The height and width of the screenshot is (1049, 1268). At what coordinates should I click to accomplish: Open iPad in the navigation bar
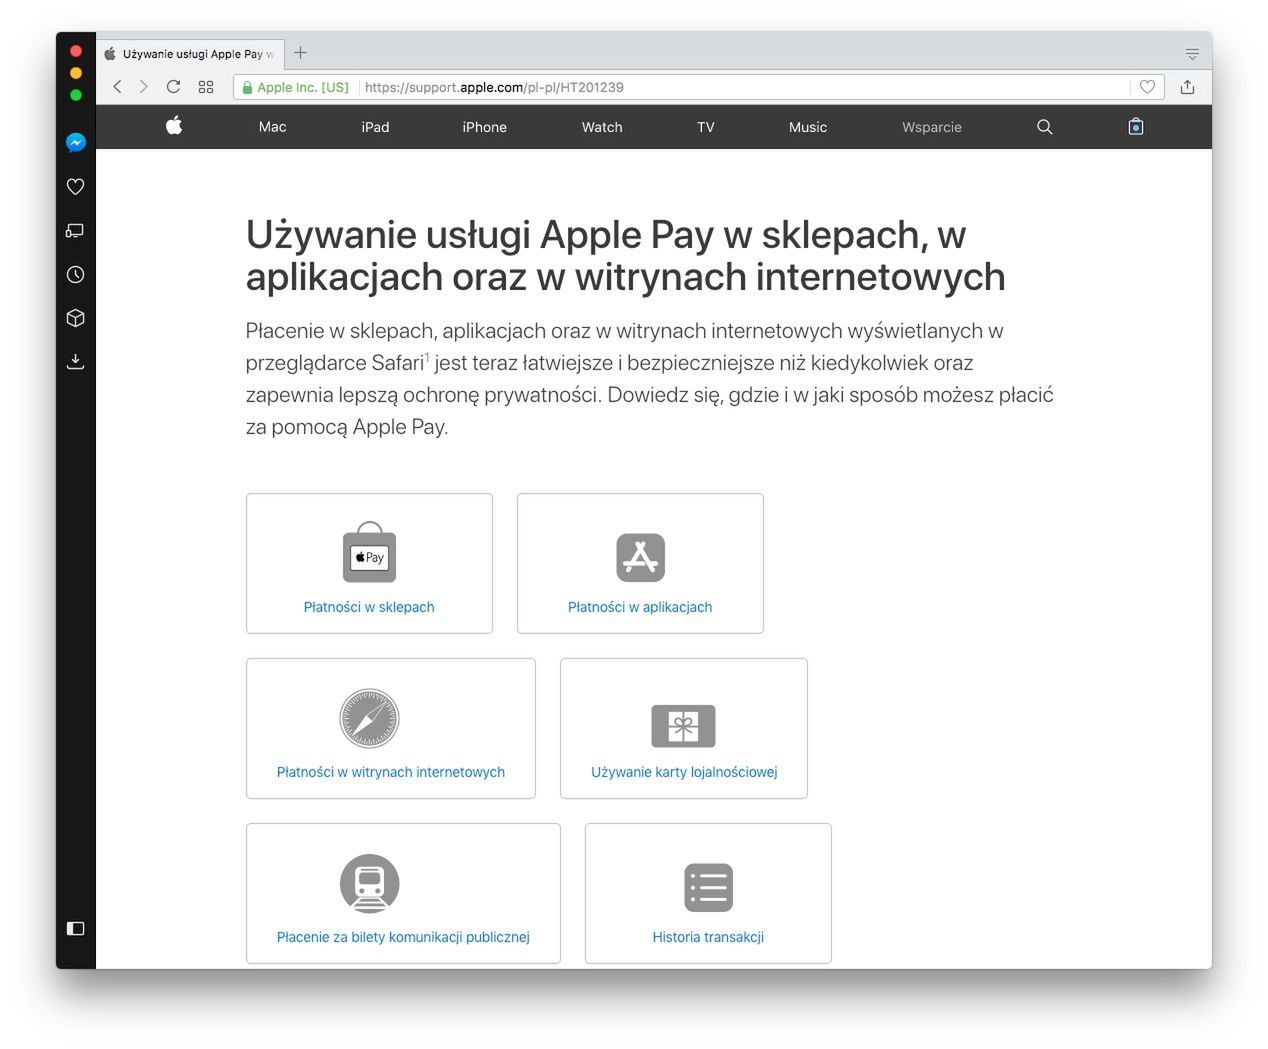pyautogui.click(x=375, y=127)
